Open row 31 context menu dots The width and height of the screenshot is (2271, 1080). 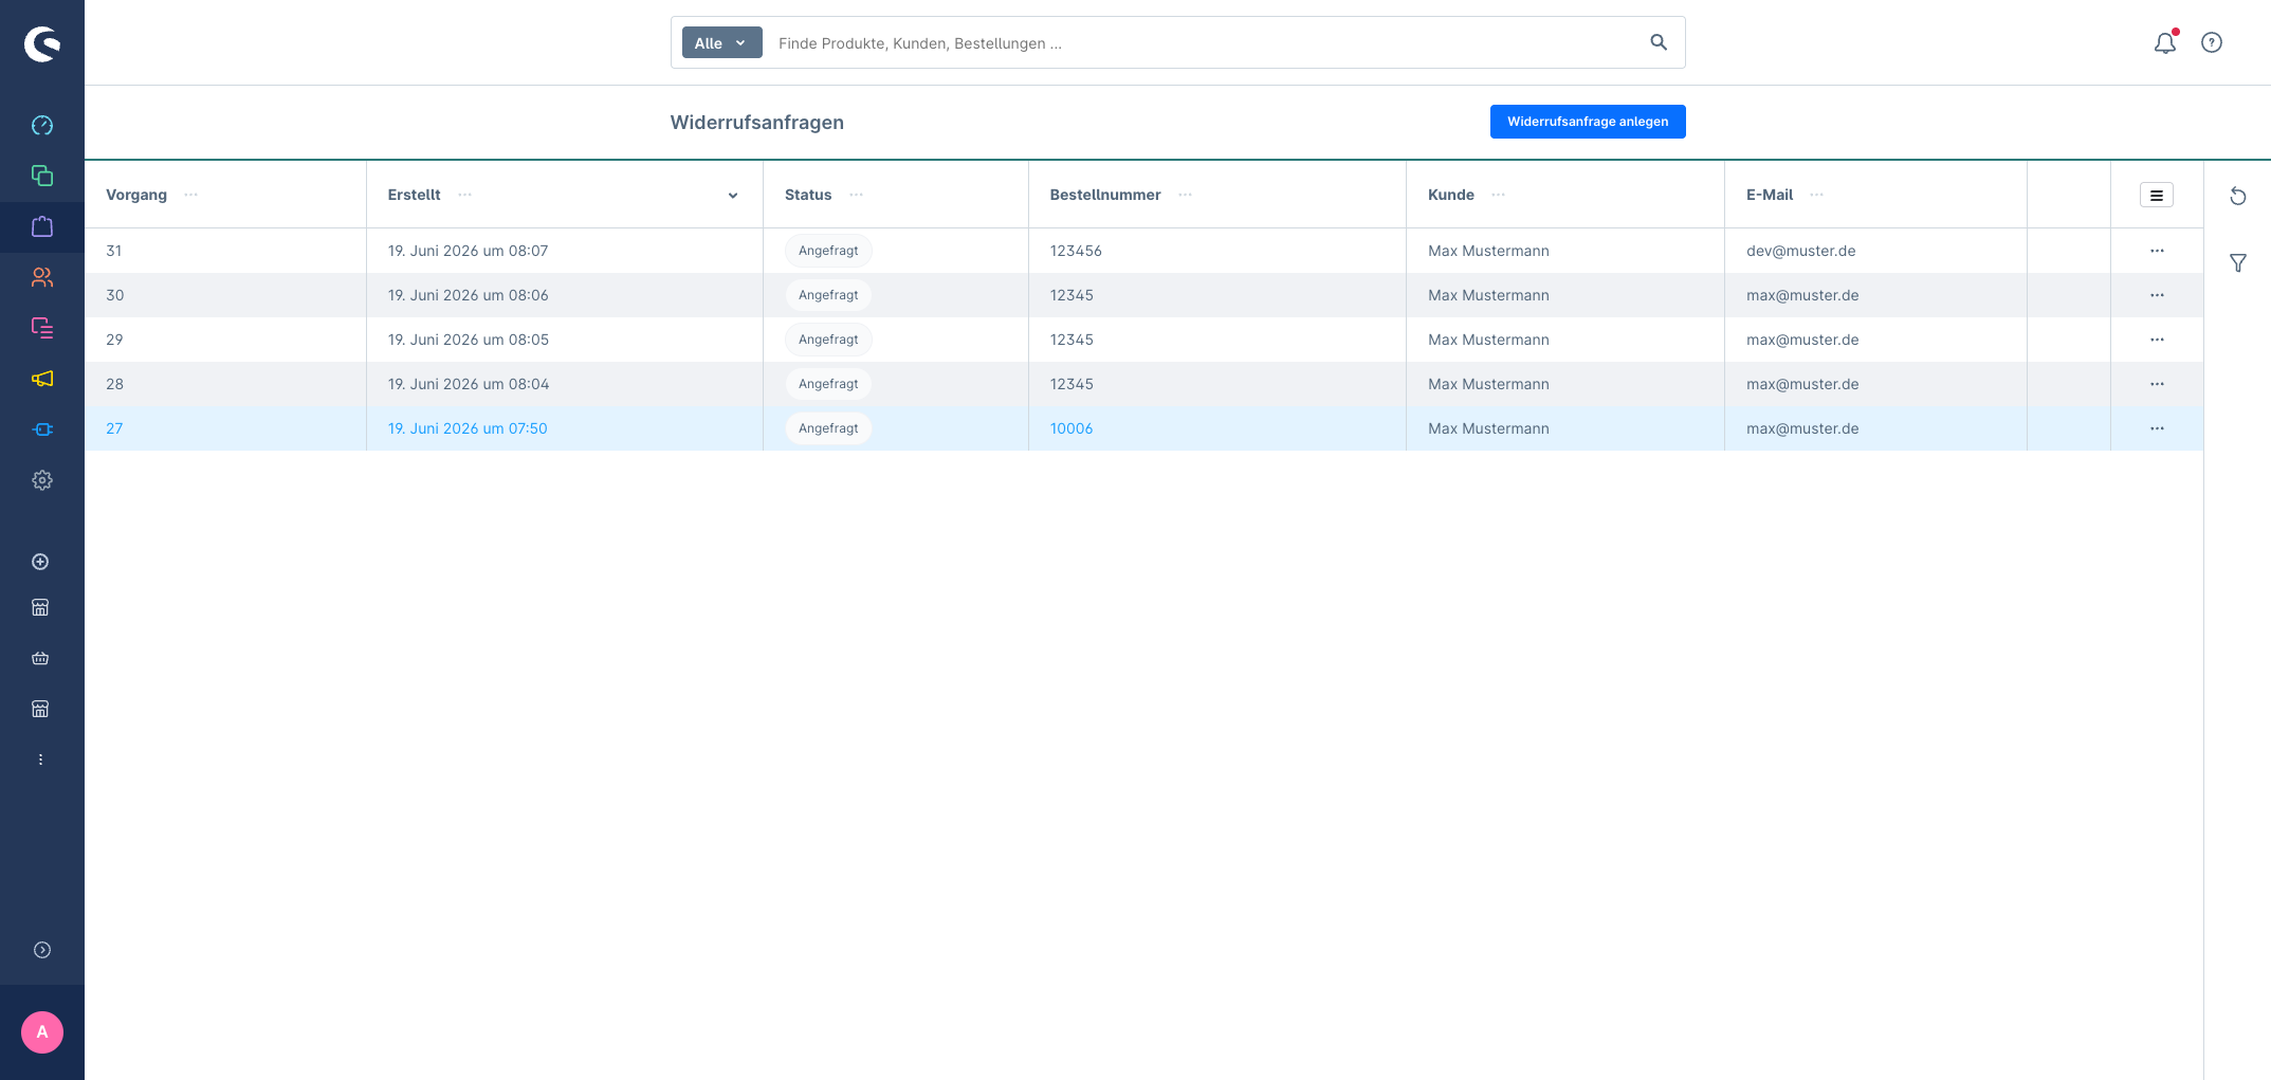pos(2157,251)
